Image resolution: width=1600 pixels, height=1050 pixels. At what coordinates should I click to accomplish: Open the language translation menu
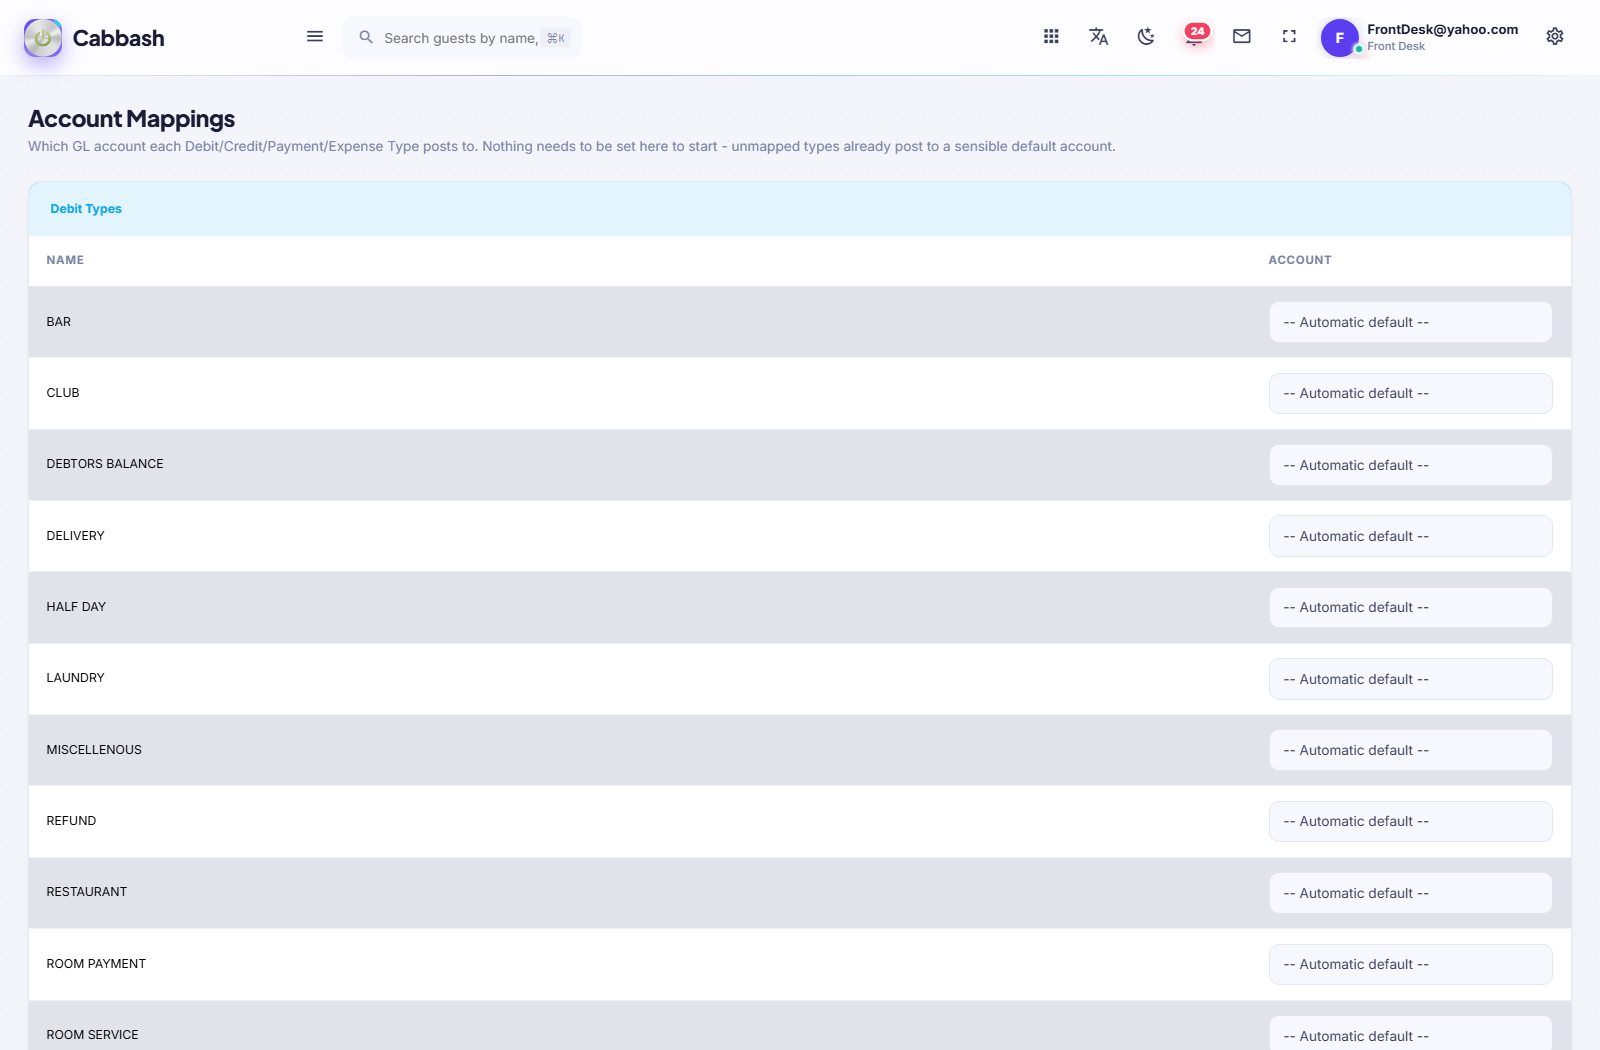[x=1098, y=37]
